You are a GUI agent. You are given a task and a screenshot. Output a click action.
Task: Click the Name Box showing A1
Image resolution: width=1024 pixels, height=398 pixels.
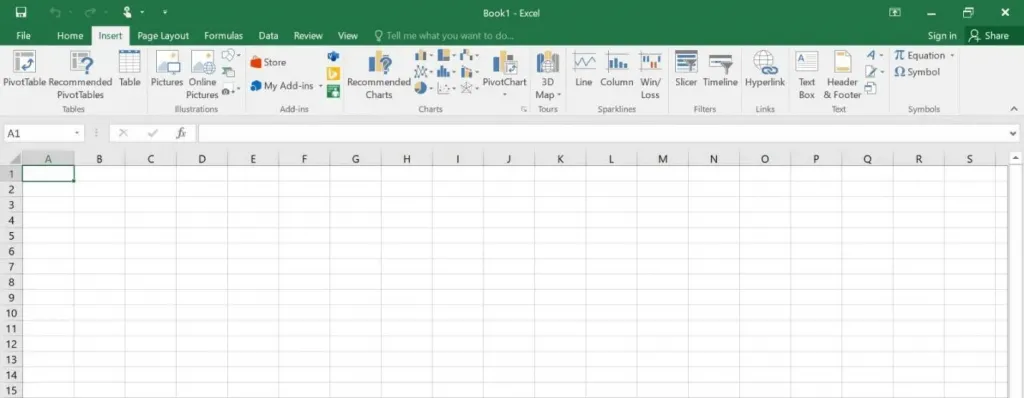tap(38, 133)
